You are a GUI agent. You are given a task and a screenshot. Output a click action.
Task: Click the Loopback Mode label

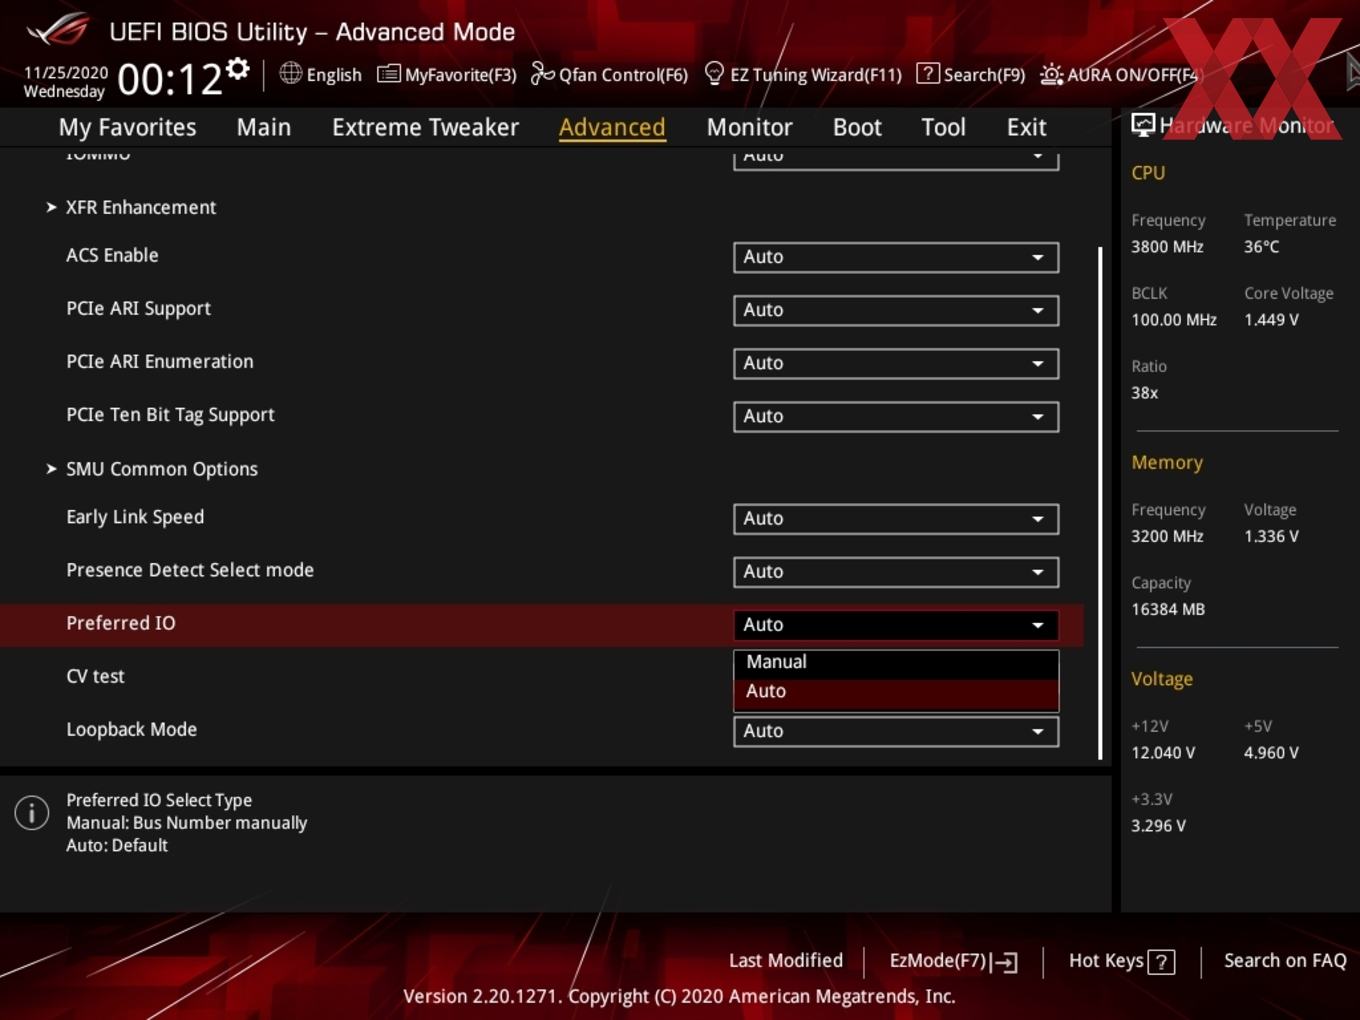(131, 730)
